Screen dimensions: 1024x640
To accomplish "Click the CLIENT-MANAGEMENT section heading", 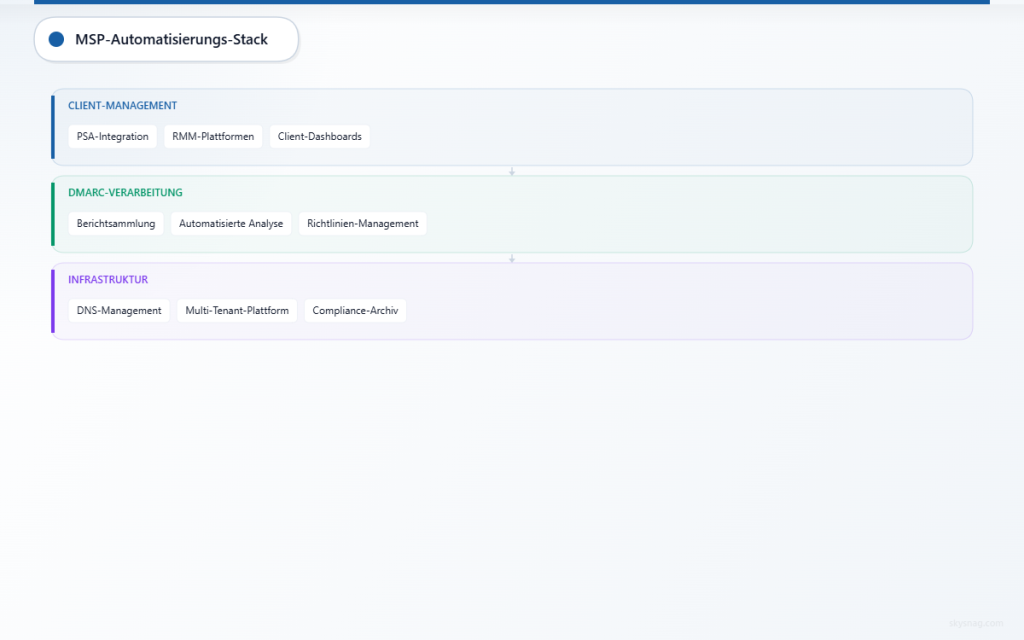I will click(x=121, y=105).
